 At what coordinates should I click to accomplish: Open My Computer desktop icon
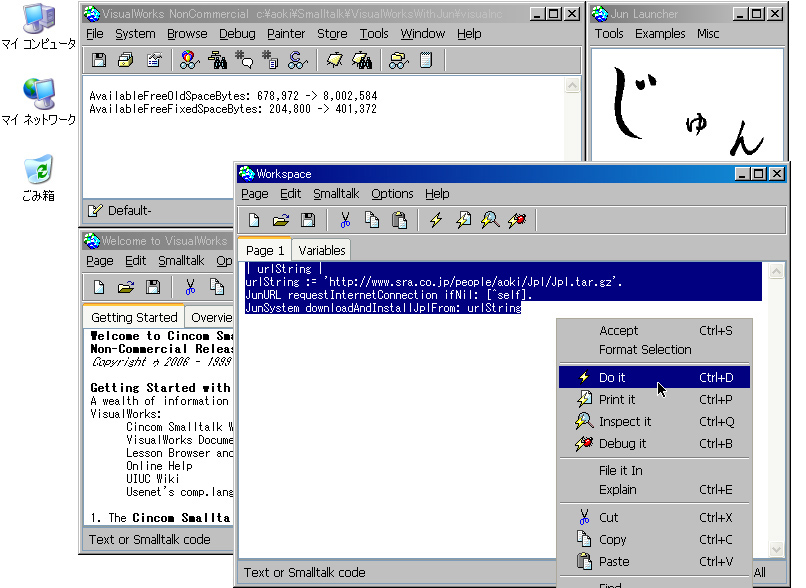pyautogui.click(x=39, y=27)
